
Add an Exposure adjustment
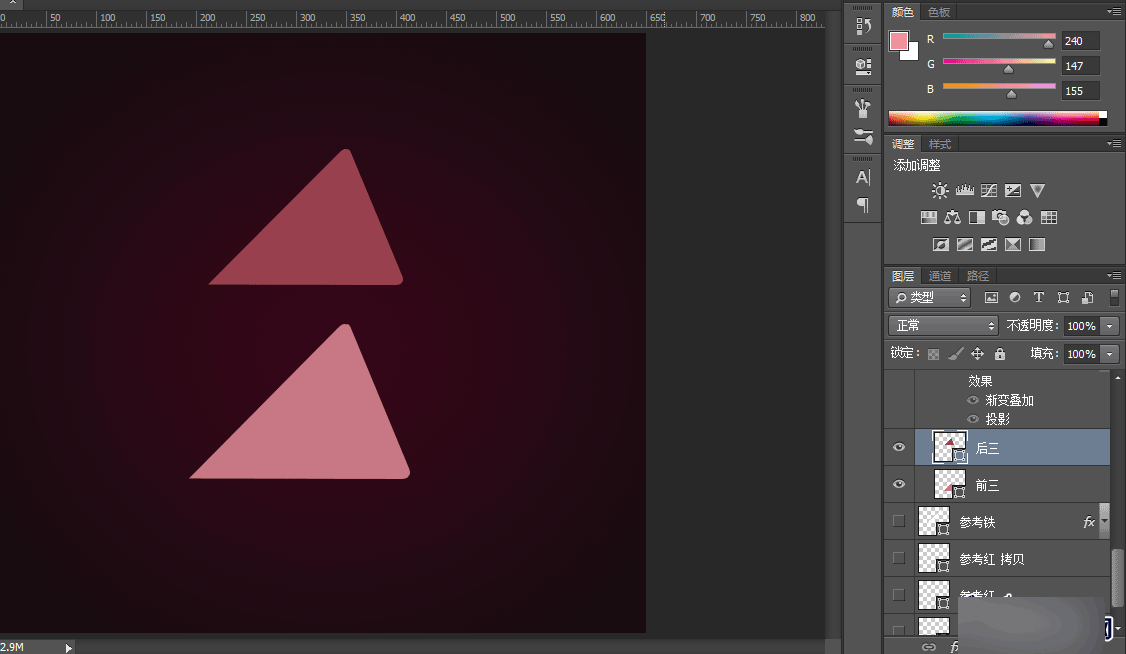(x=1013, y=190)
